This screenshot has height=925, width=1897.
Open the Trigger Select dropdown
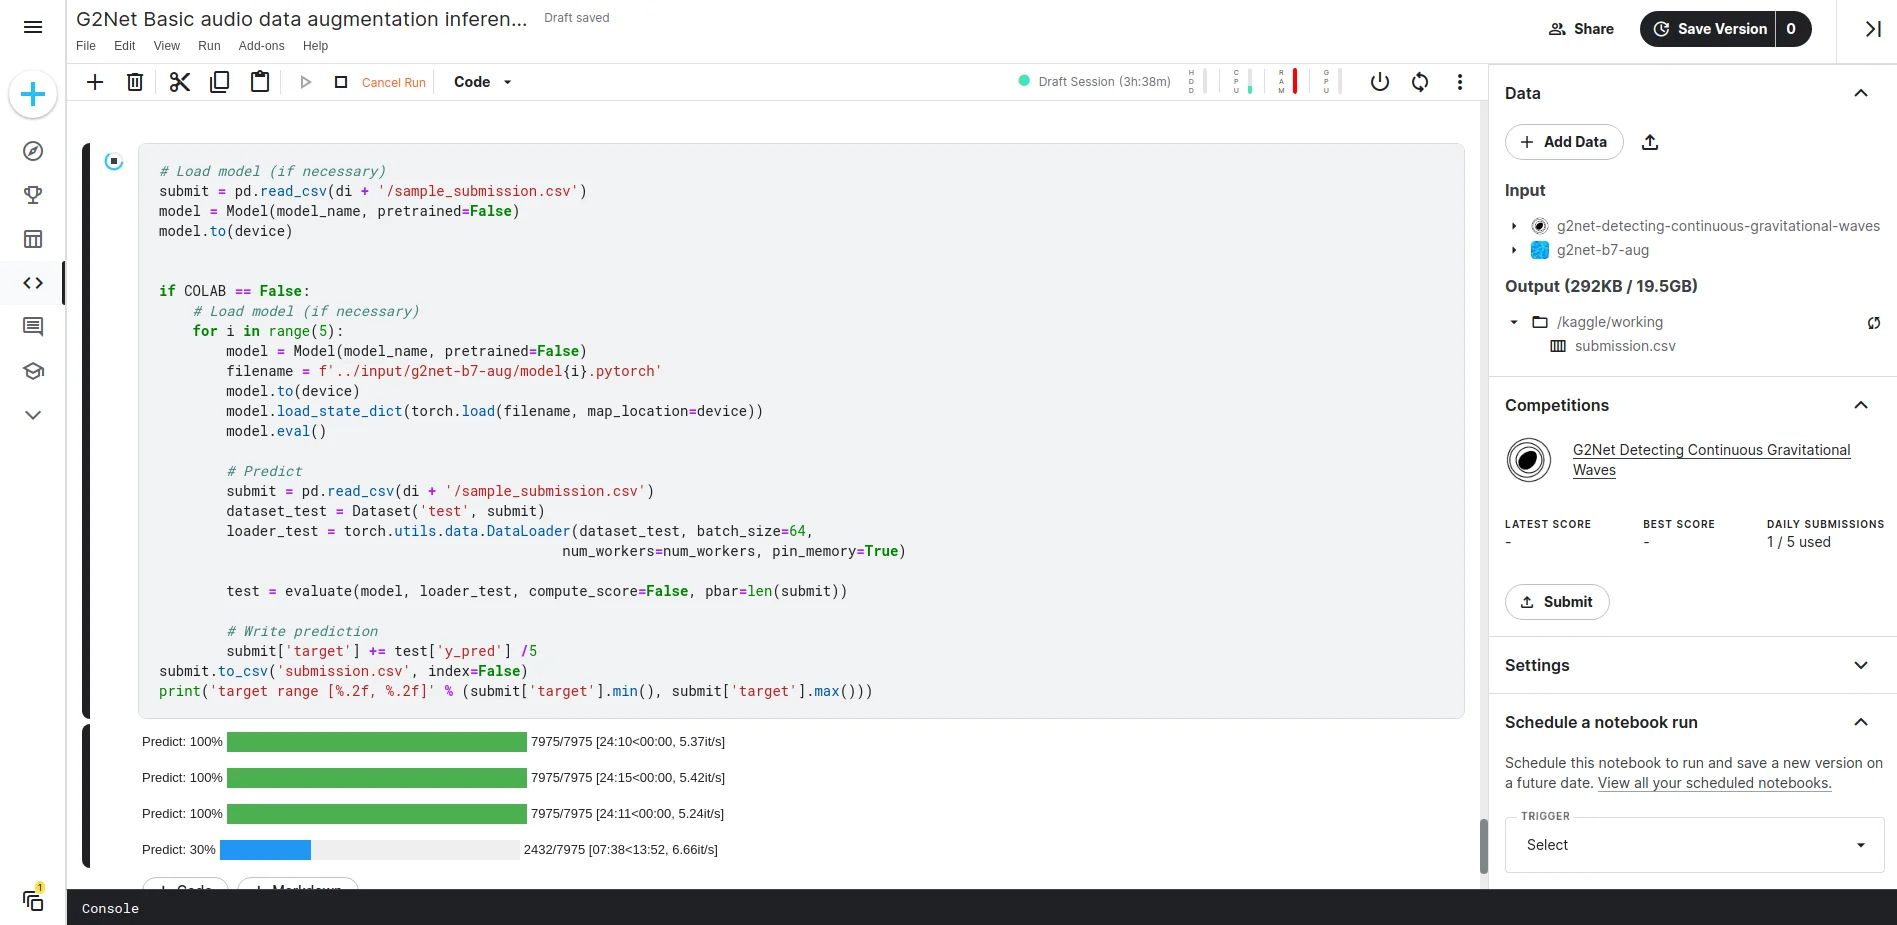1694,845
